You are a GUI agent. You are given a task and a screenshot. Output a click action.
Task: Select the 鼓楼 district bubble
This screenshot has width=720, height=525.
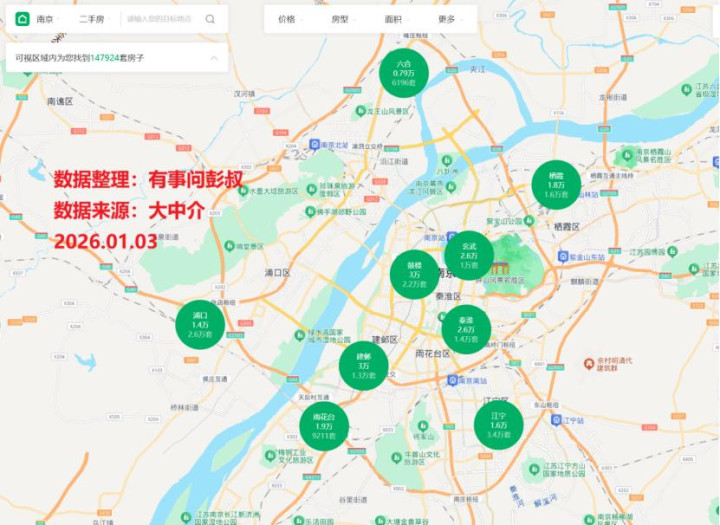point(414,274)
